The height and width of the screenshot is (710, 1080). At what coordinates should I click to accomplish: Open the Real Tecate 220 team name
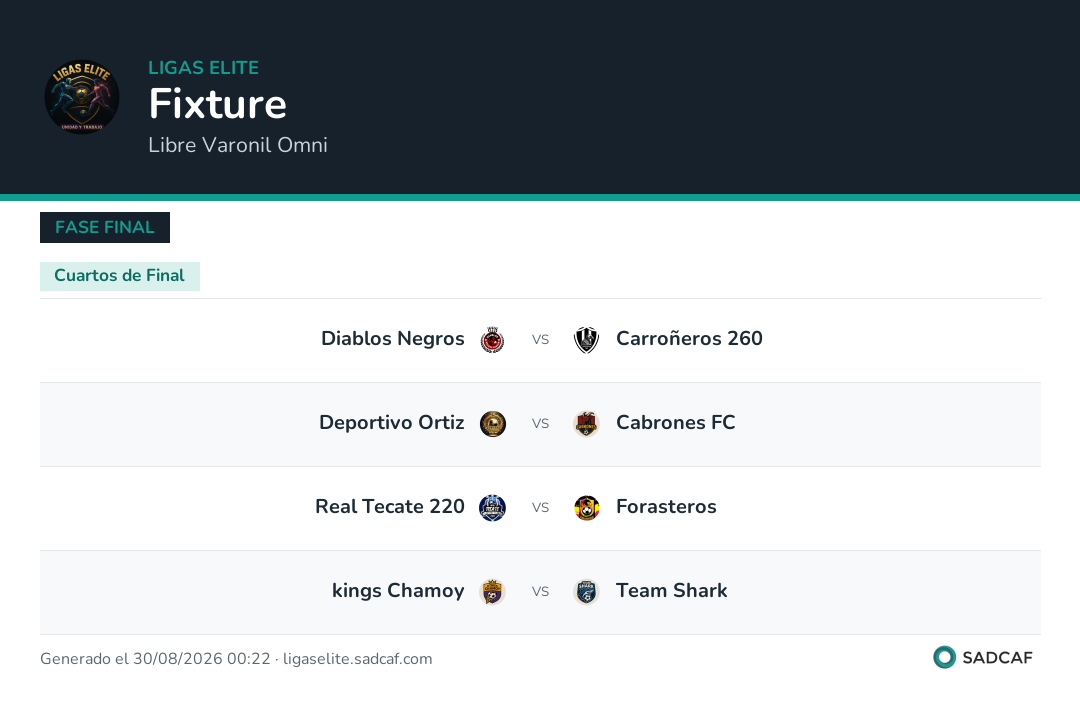(390, 507)
